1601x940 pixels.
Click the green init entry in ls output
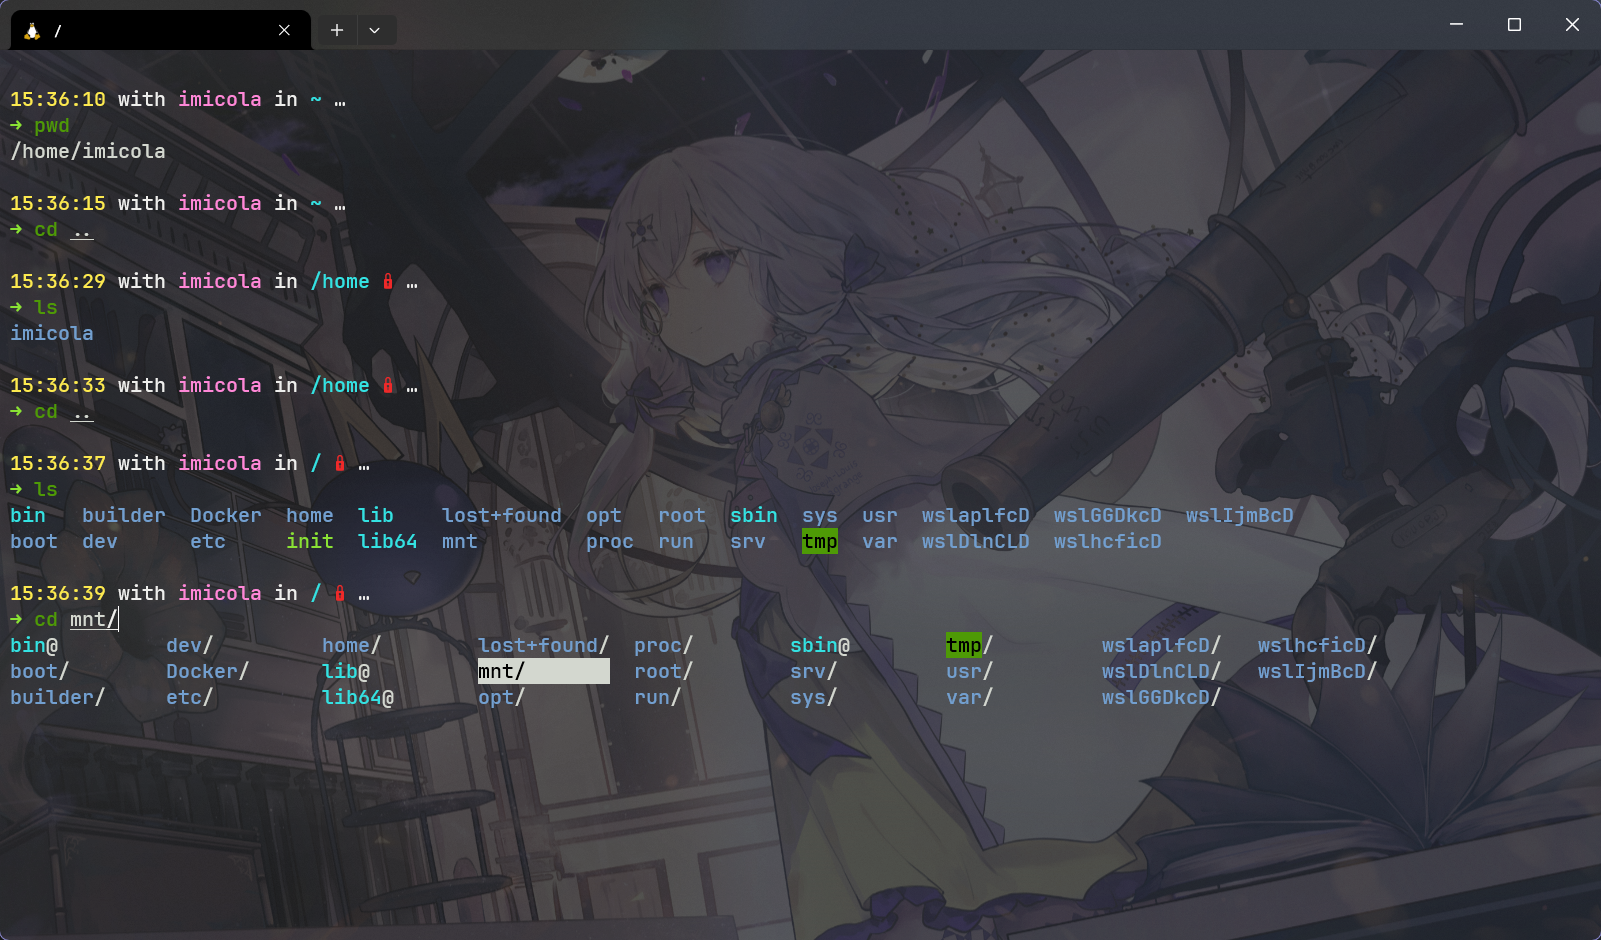coord(309,542)
